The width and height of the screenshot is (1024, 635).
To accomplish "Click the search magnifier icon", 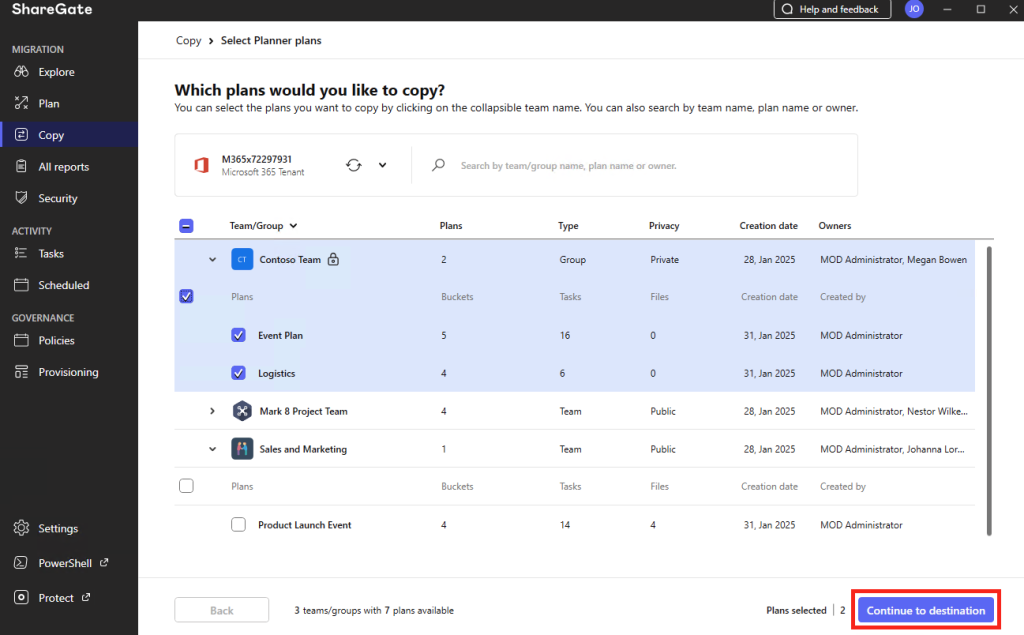I will click(438, 165).
